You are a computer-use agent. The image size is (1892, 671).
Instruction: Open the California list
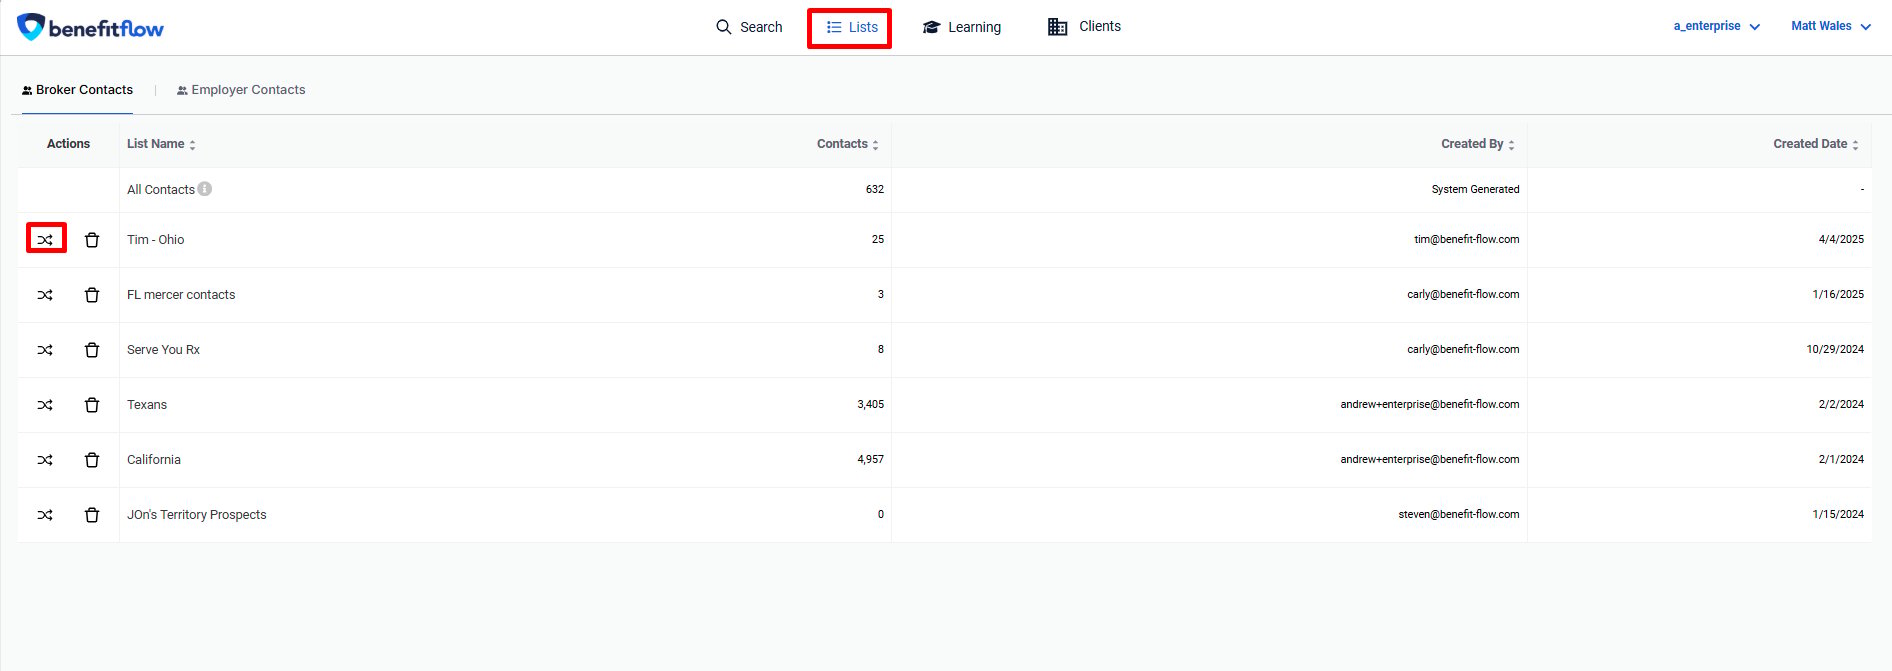[154, 460]
